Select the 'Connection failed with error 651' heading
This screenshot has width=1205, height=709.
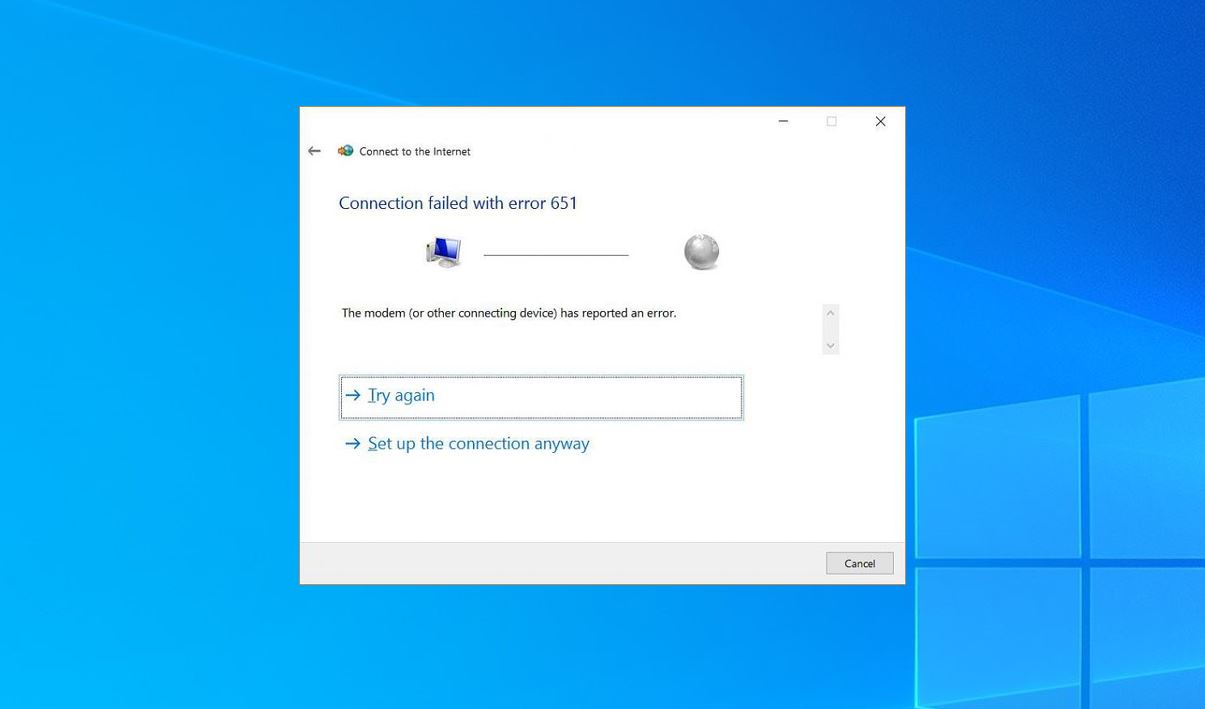click(x=458, y=203)
